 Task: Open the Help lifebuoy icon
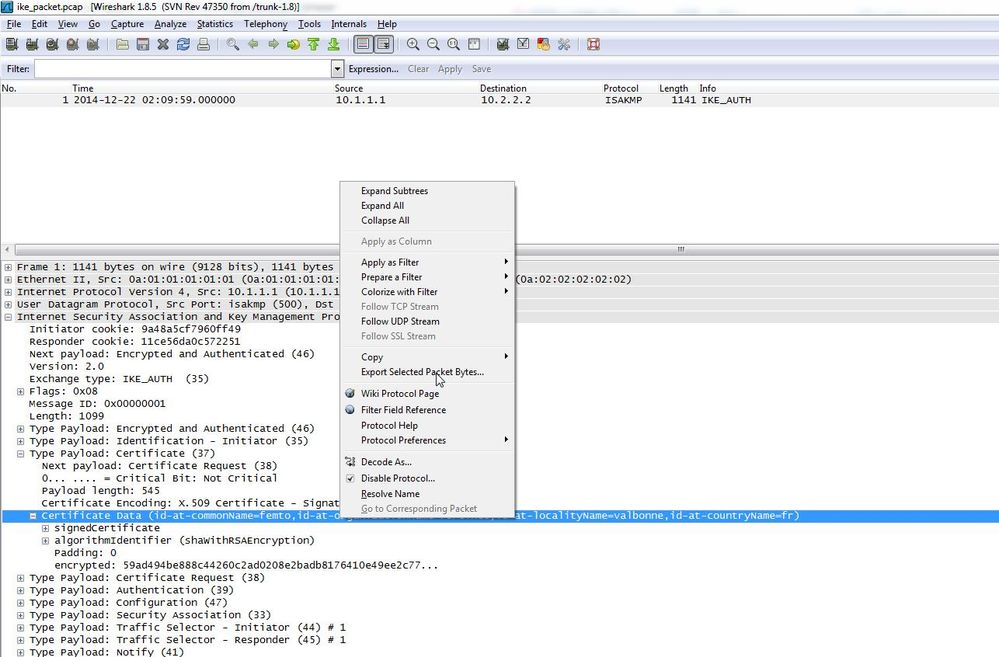(x=593, y=44)
